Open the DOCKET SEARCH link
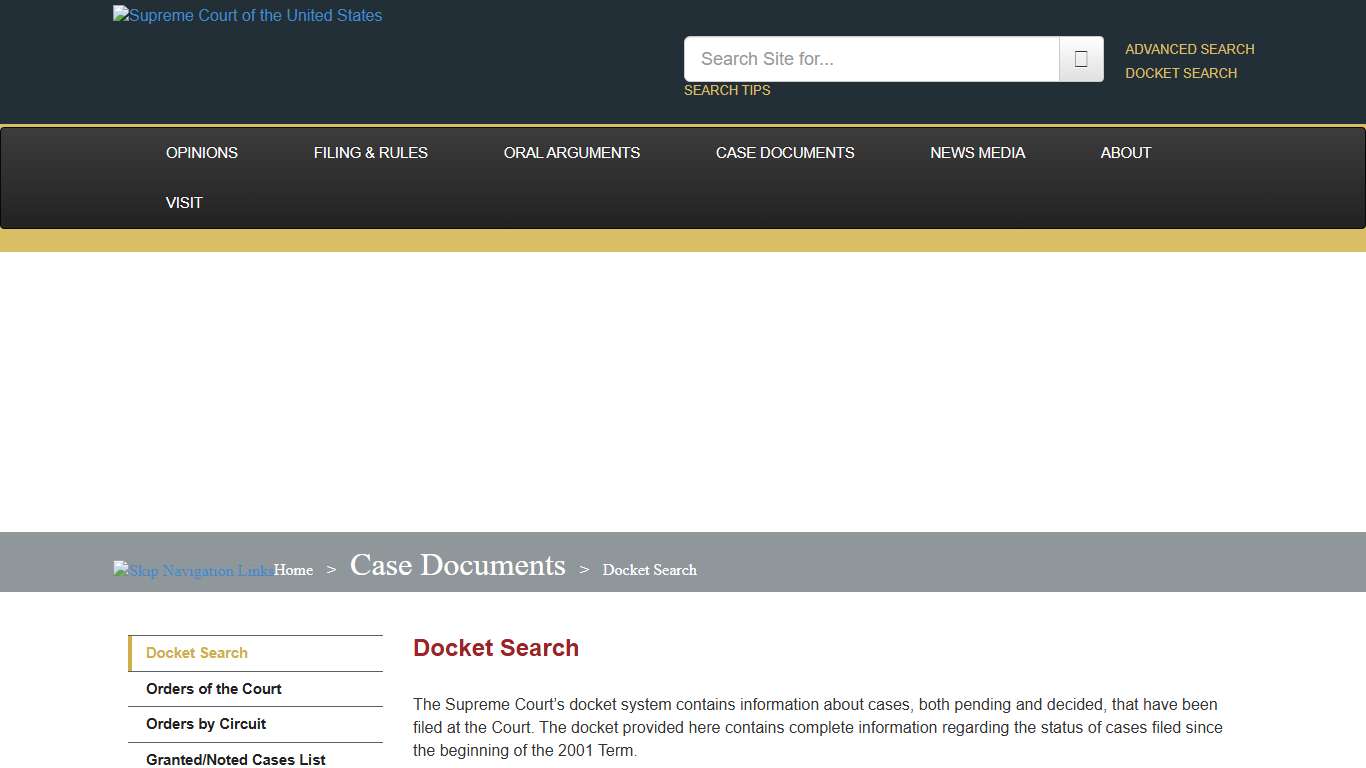Image resolution: width=1366 pixels, height=768 pixels. point(1181,73)
